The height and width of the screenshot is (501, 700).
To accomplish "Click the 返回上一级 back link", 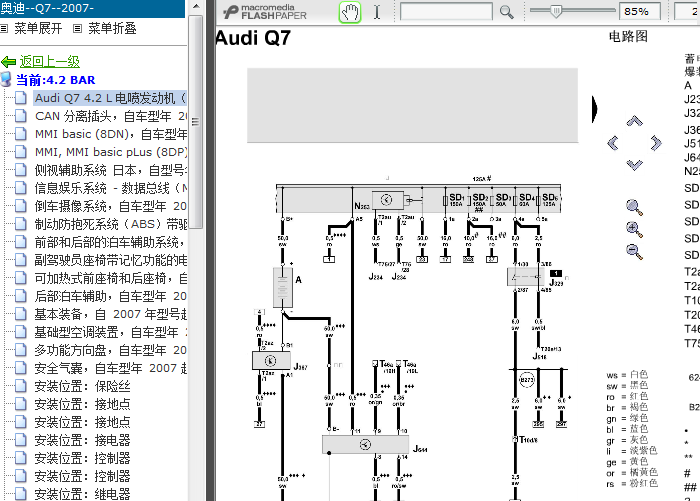I will click(50, 61).
